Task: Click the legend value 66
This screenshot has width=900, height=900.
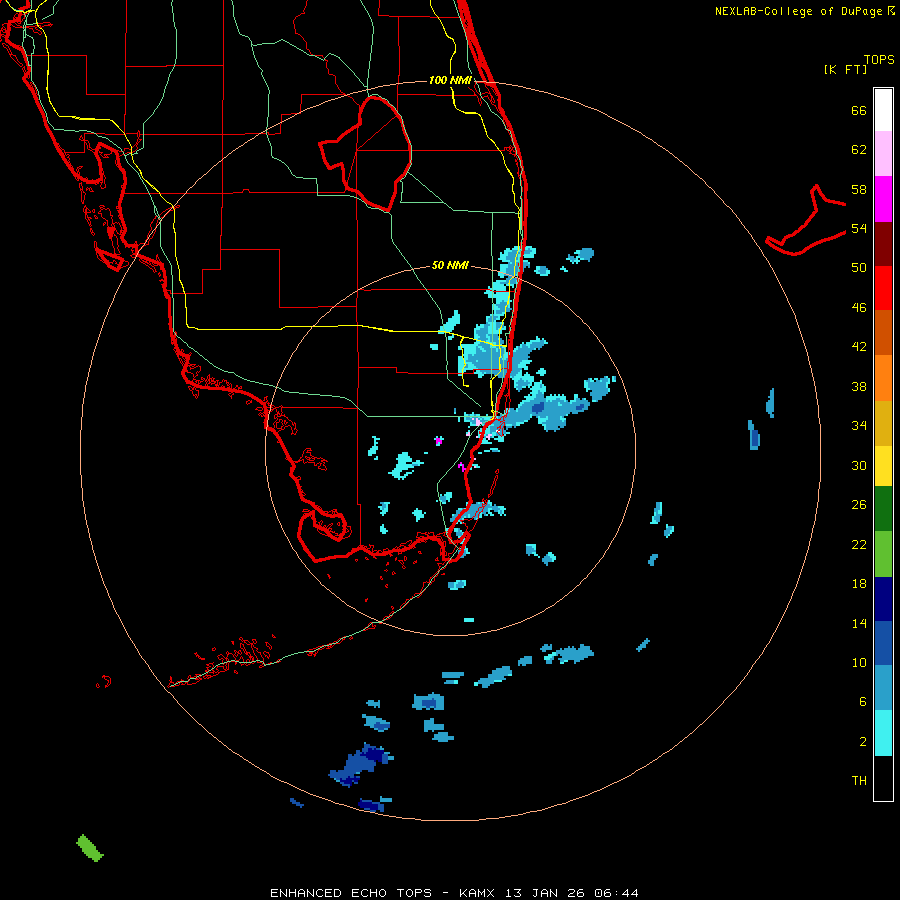Action: [859, 110]
